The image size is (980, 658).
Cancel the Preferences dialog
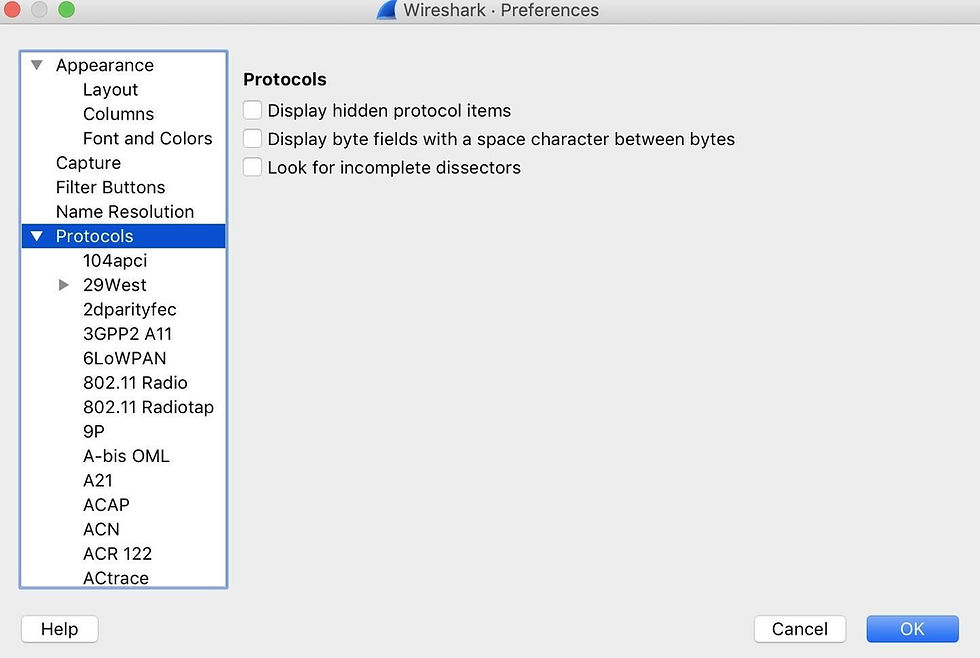[x=799, y=629]
